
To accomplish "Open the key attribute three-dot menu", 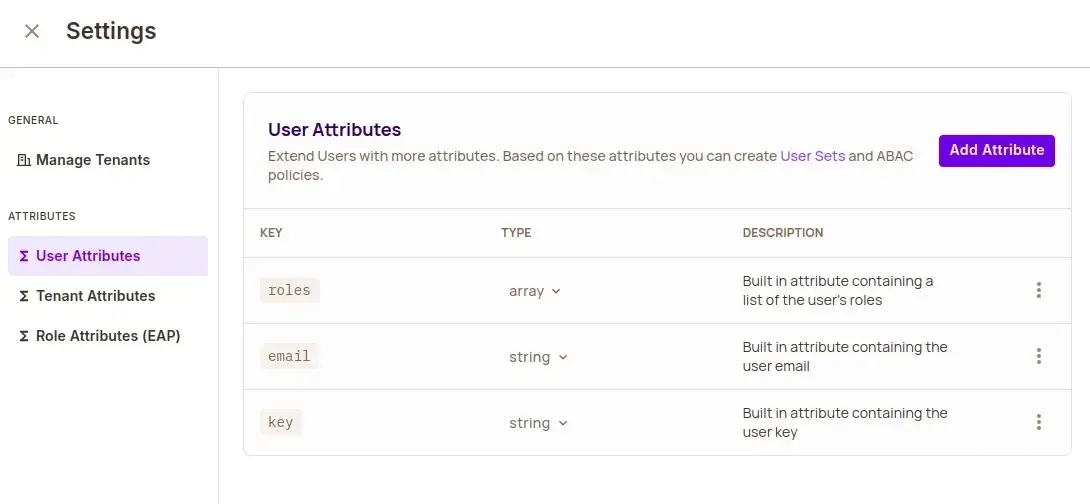I will 1038,422.
